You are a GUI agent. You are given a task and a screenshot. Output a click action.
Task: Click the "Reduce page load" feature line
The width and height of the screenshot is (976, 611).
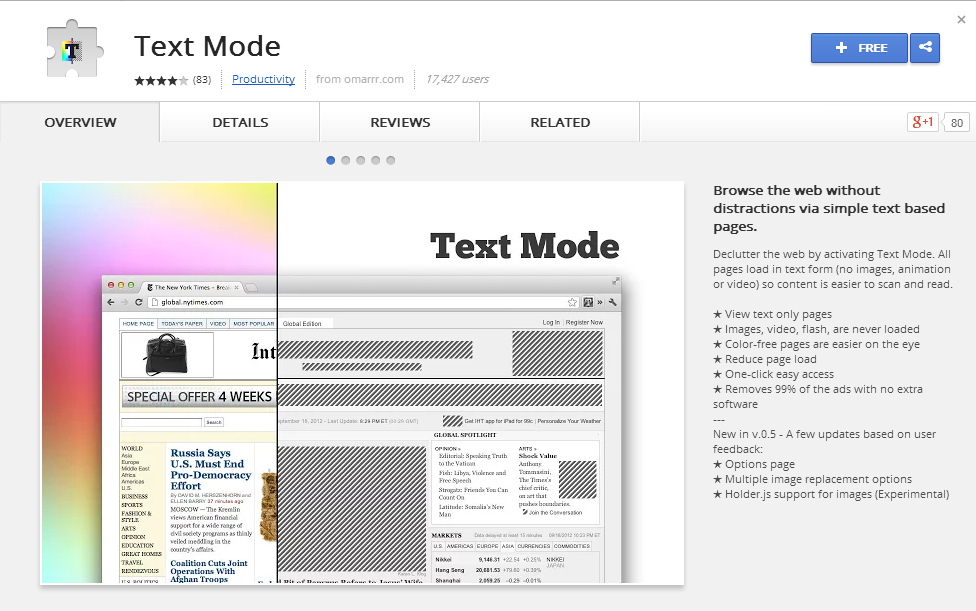(765, 359)
